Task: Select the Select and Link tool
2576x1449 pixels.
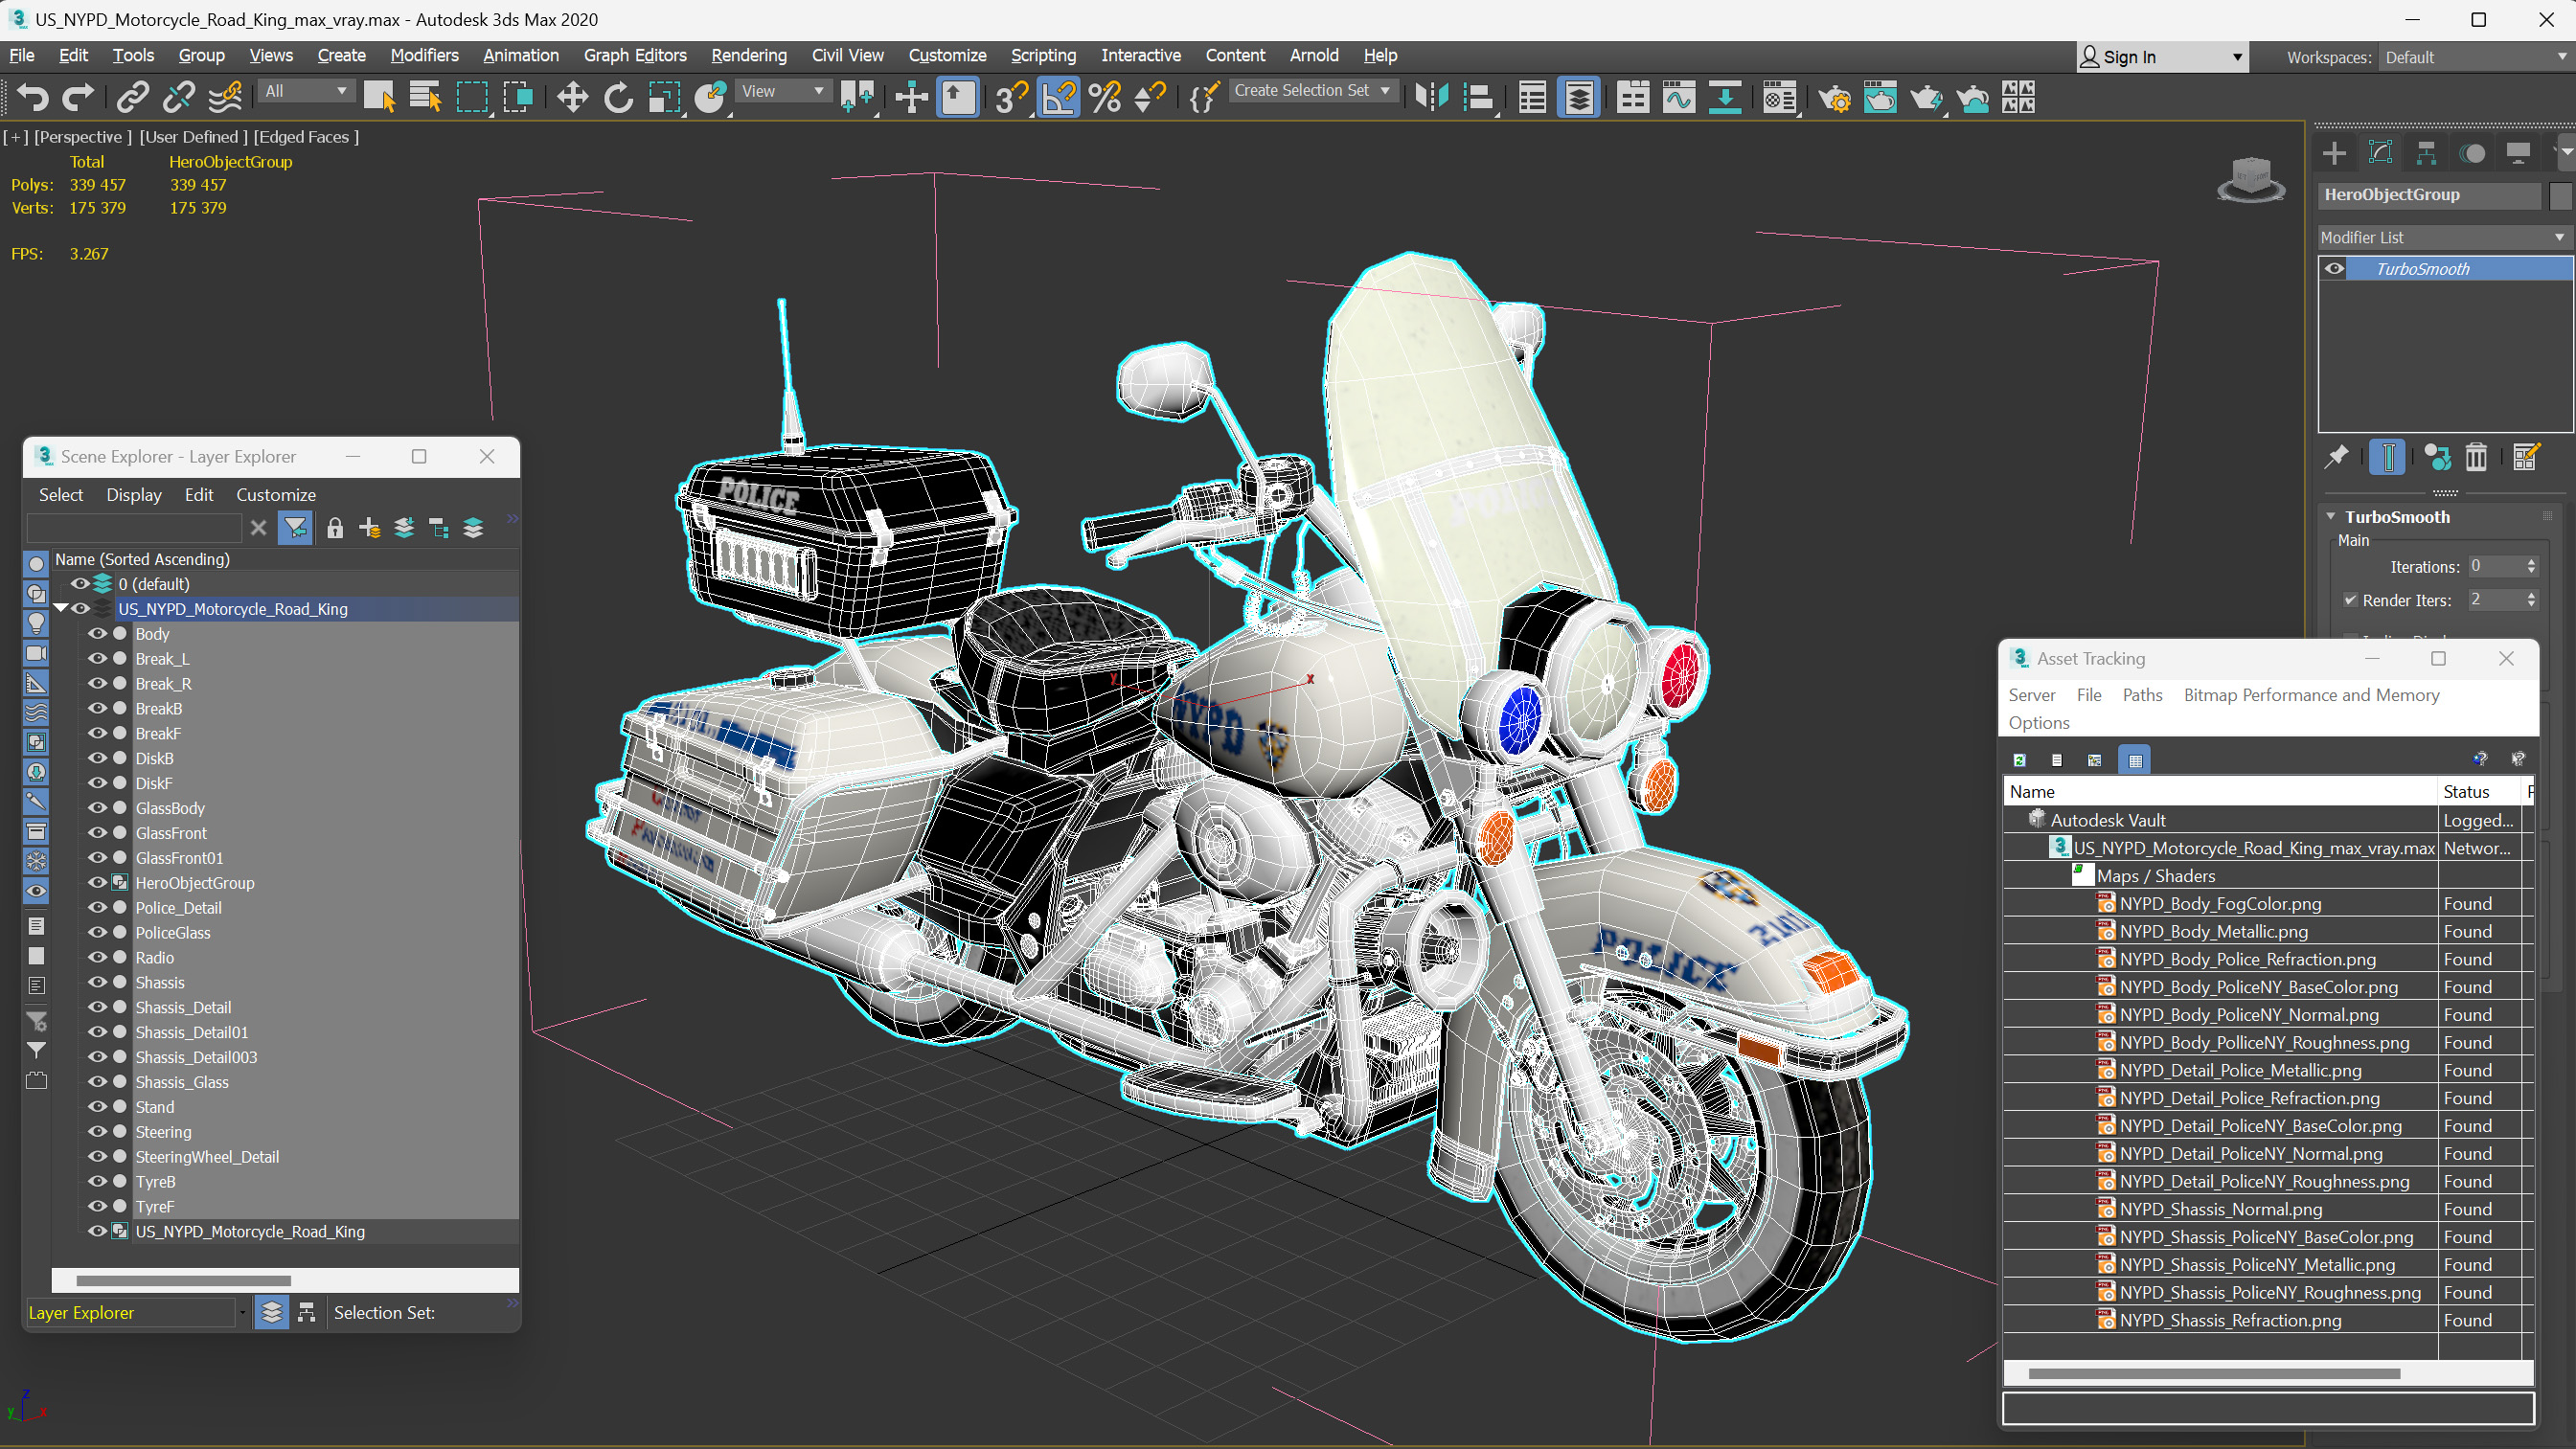Action: [132, 97]
